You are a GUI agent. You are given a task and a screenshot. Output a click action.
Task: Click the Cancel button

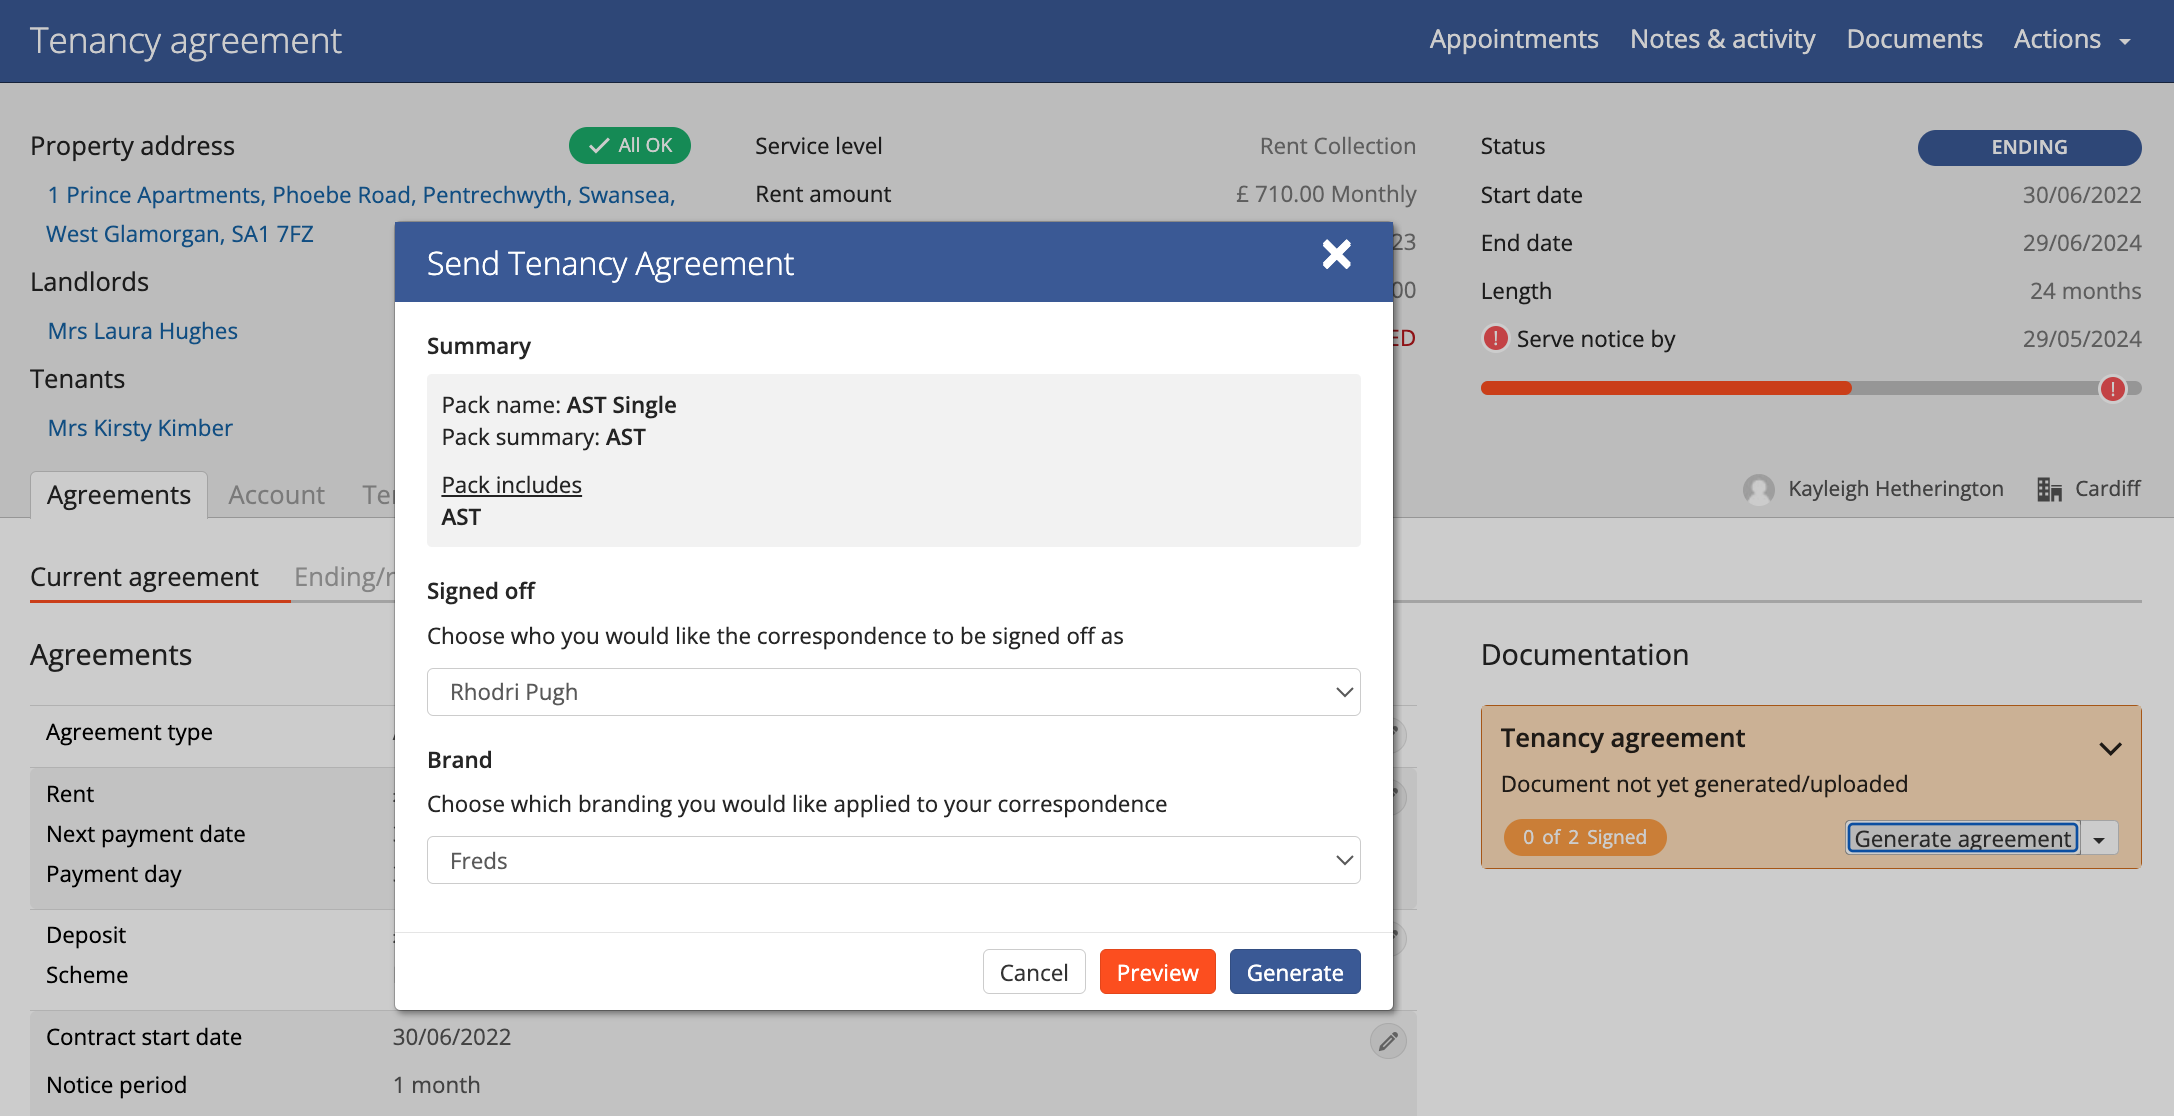click(1033, 972)
